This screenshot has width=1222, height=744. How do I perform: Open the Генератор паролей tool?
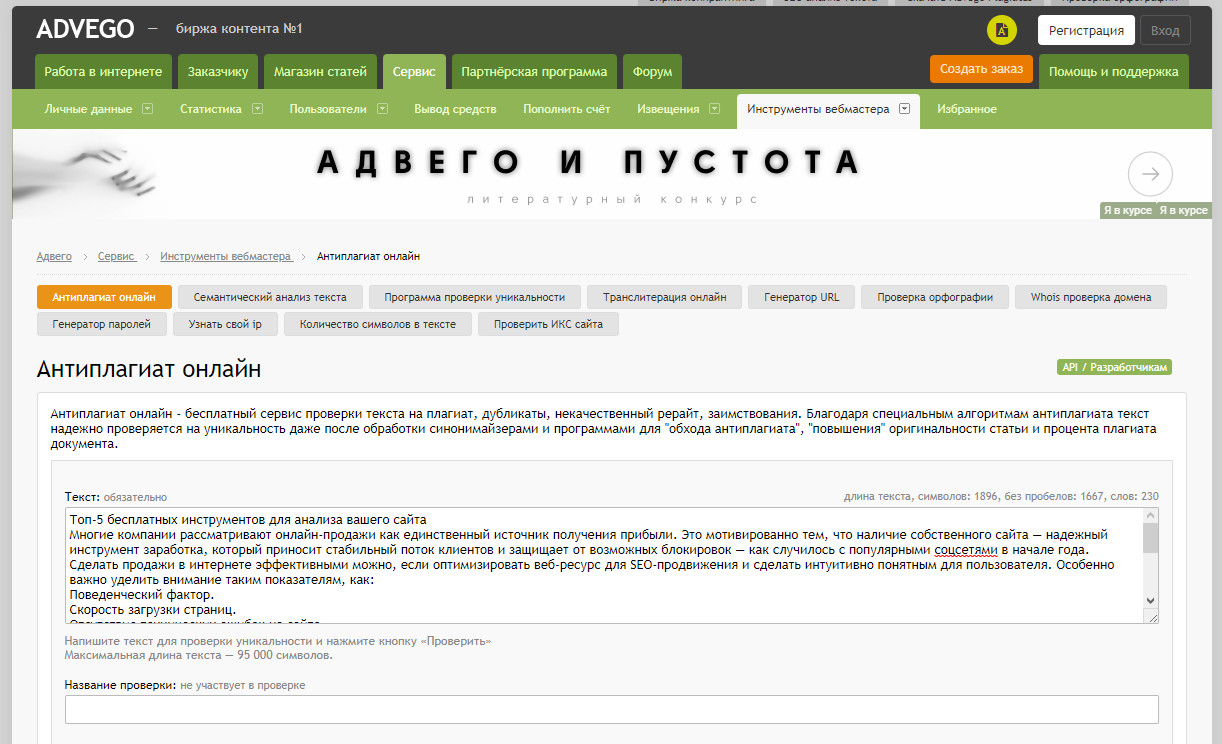pyautogui.click(x=102, y=324)
